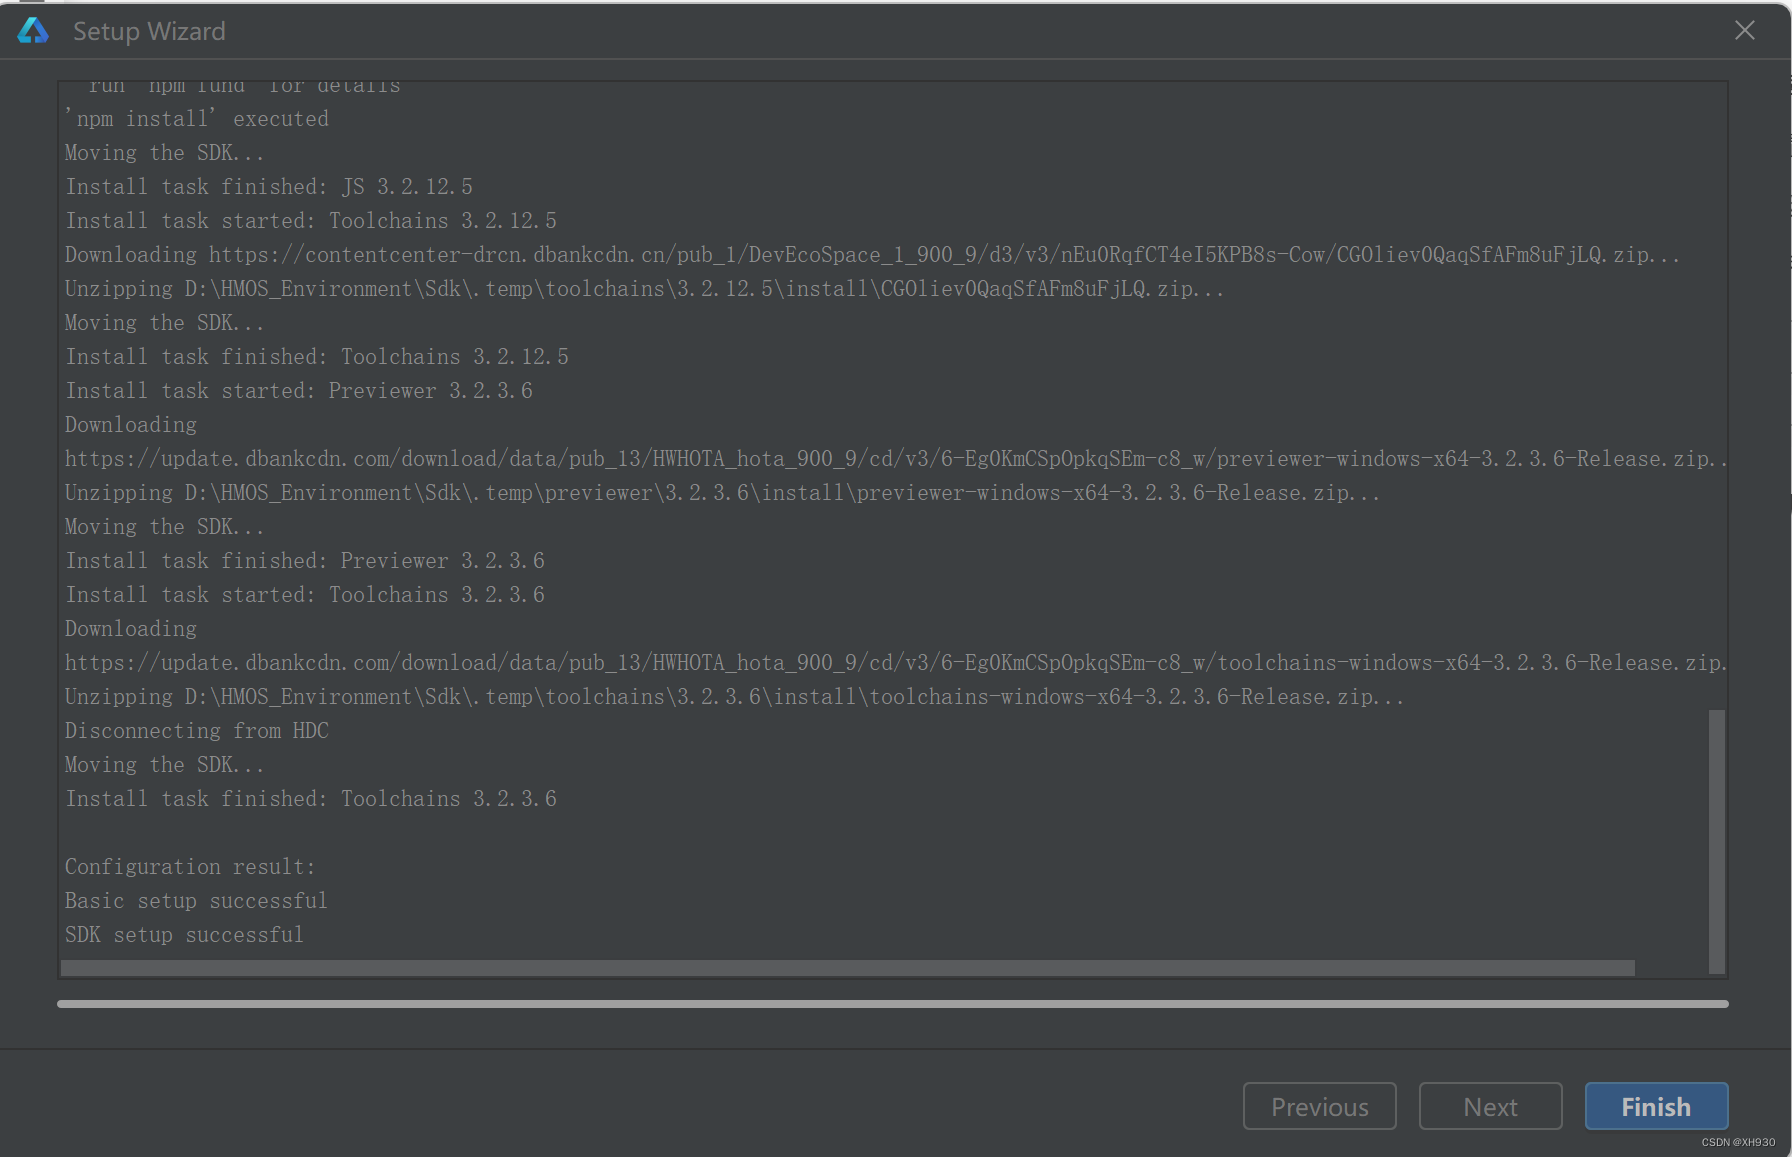This screenshot has width=1792, height=1157.
Task: Click the toolchains-windows-x64 download URL line
Action: [x=896, y=663]
